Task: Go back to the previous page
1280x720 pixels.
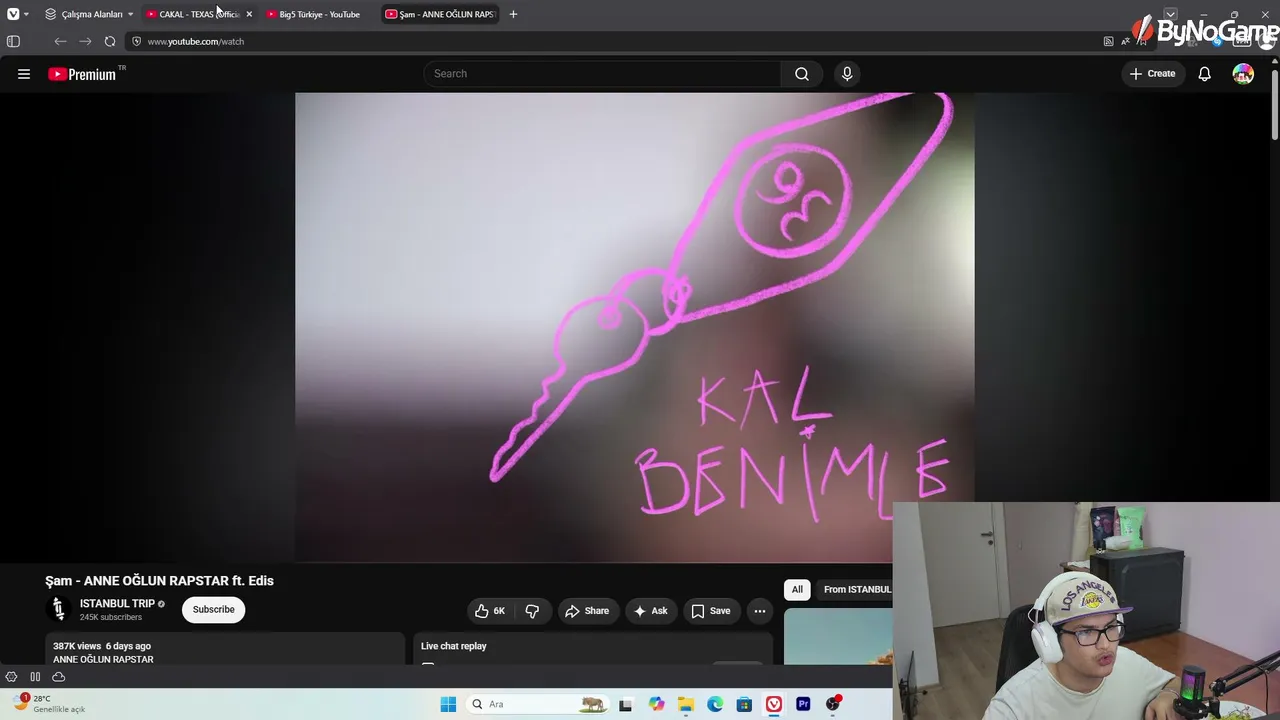Action: click(x=60, y=41)
